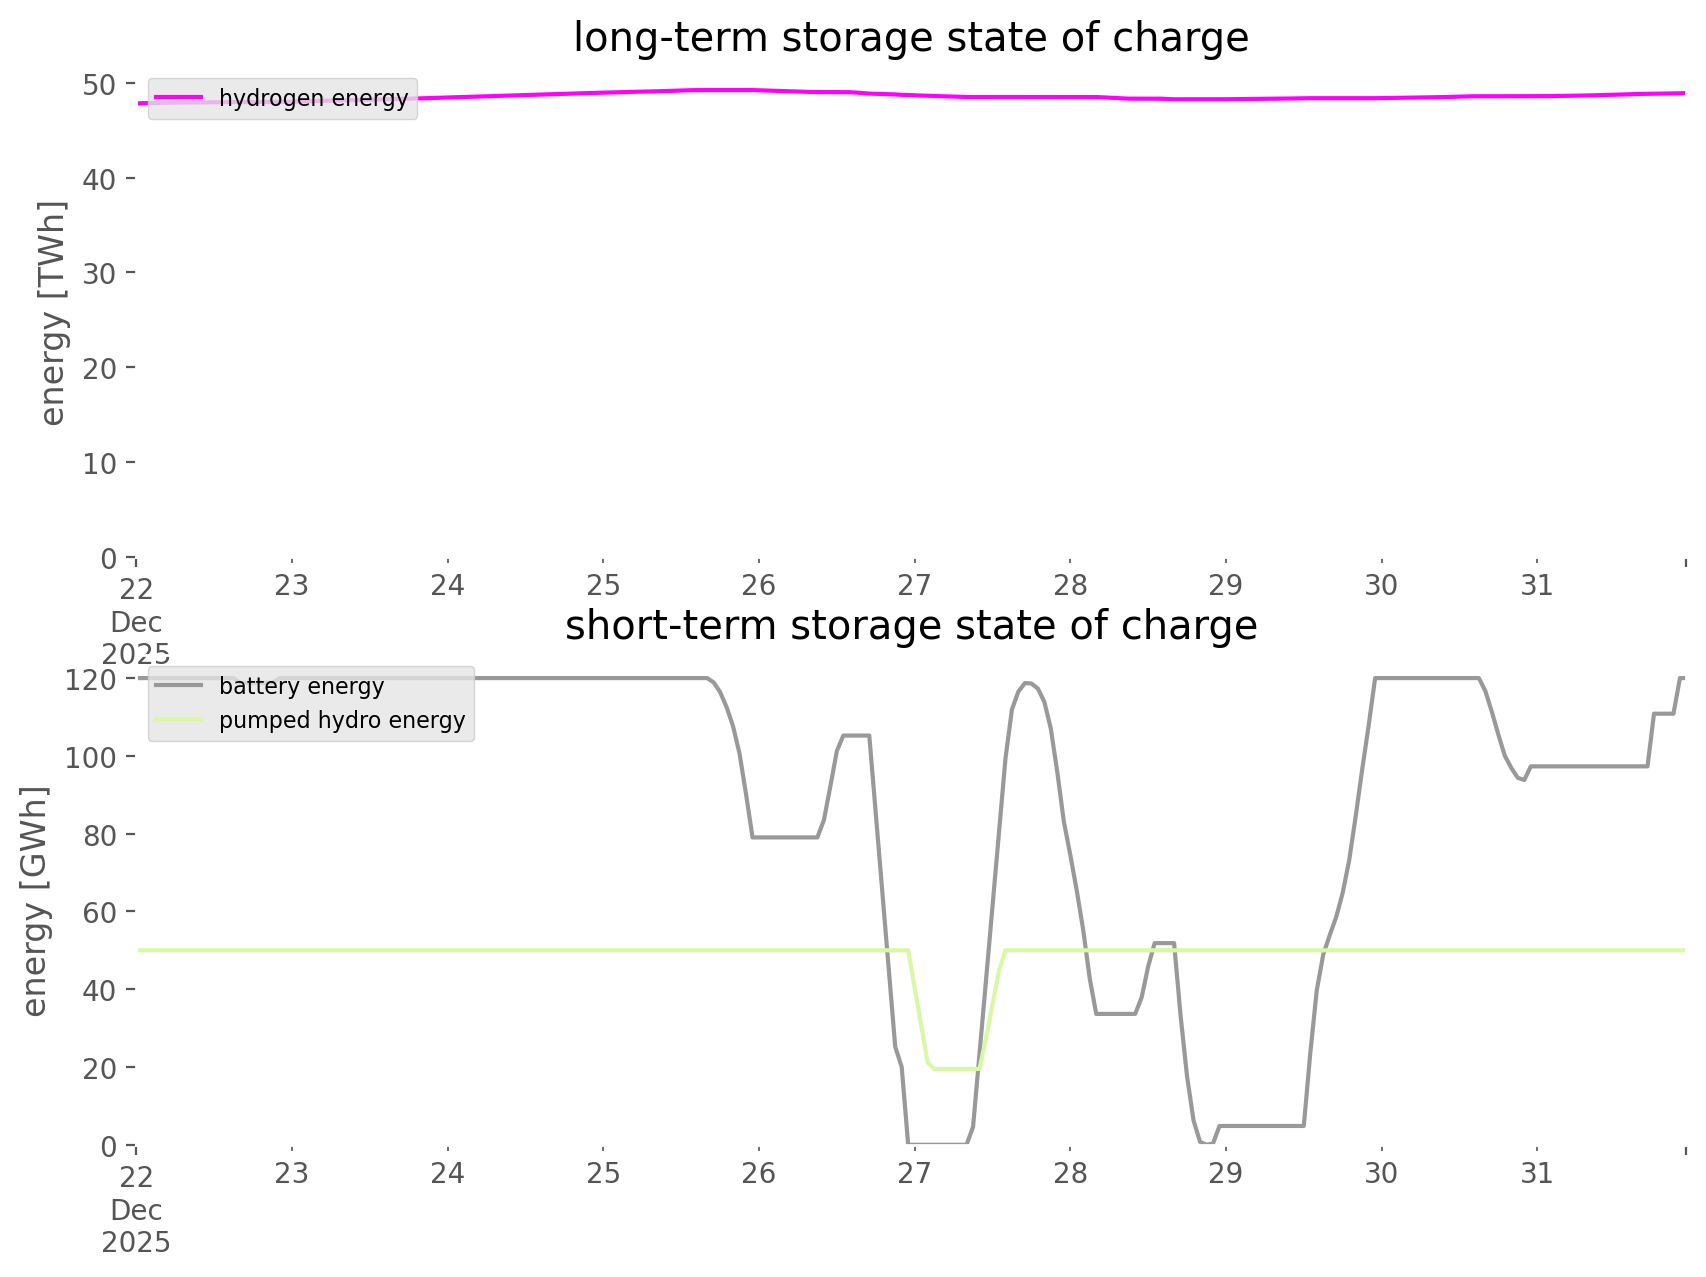This screenshot has height=1277, width=1706.
Task: Click the 50 tick label on the TWh axis
Action: (x=99, y=84)
